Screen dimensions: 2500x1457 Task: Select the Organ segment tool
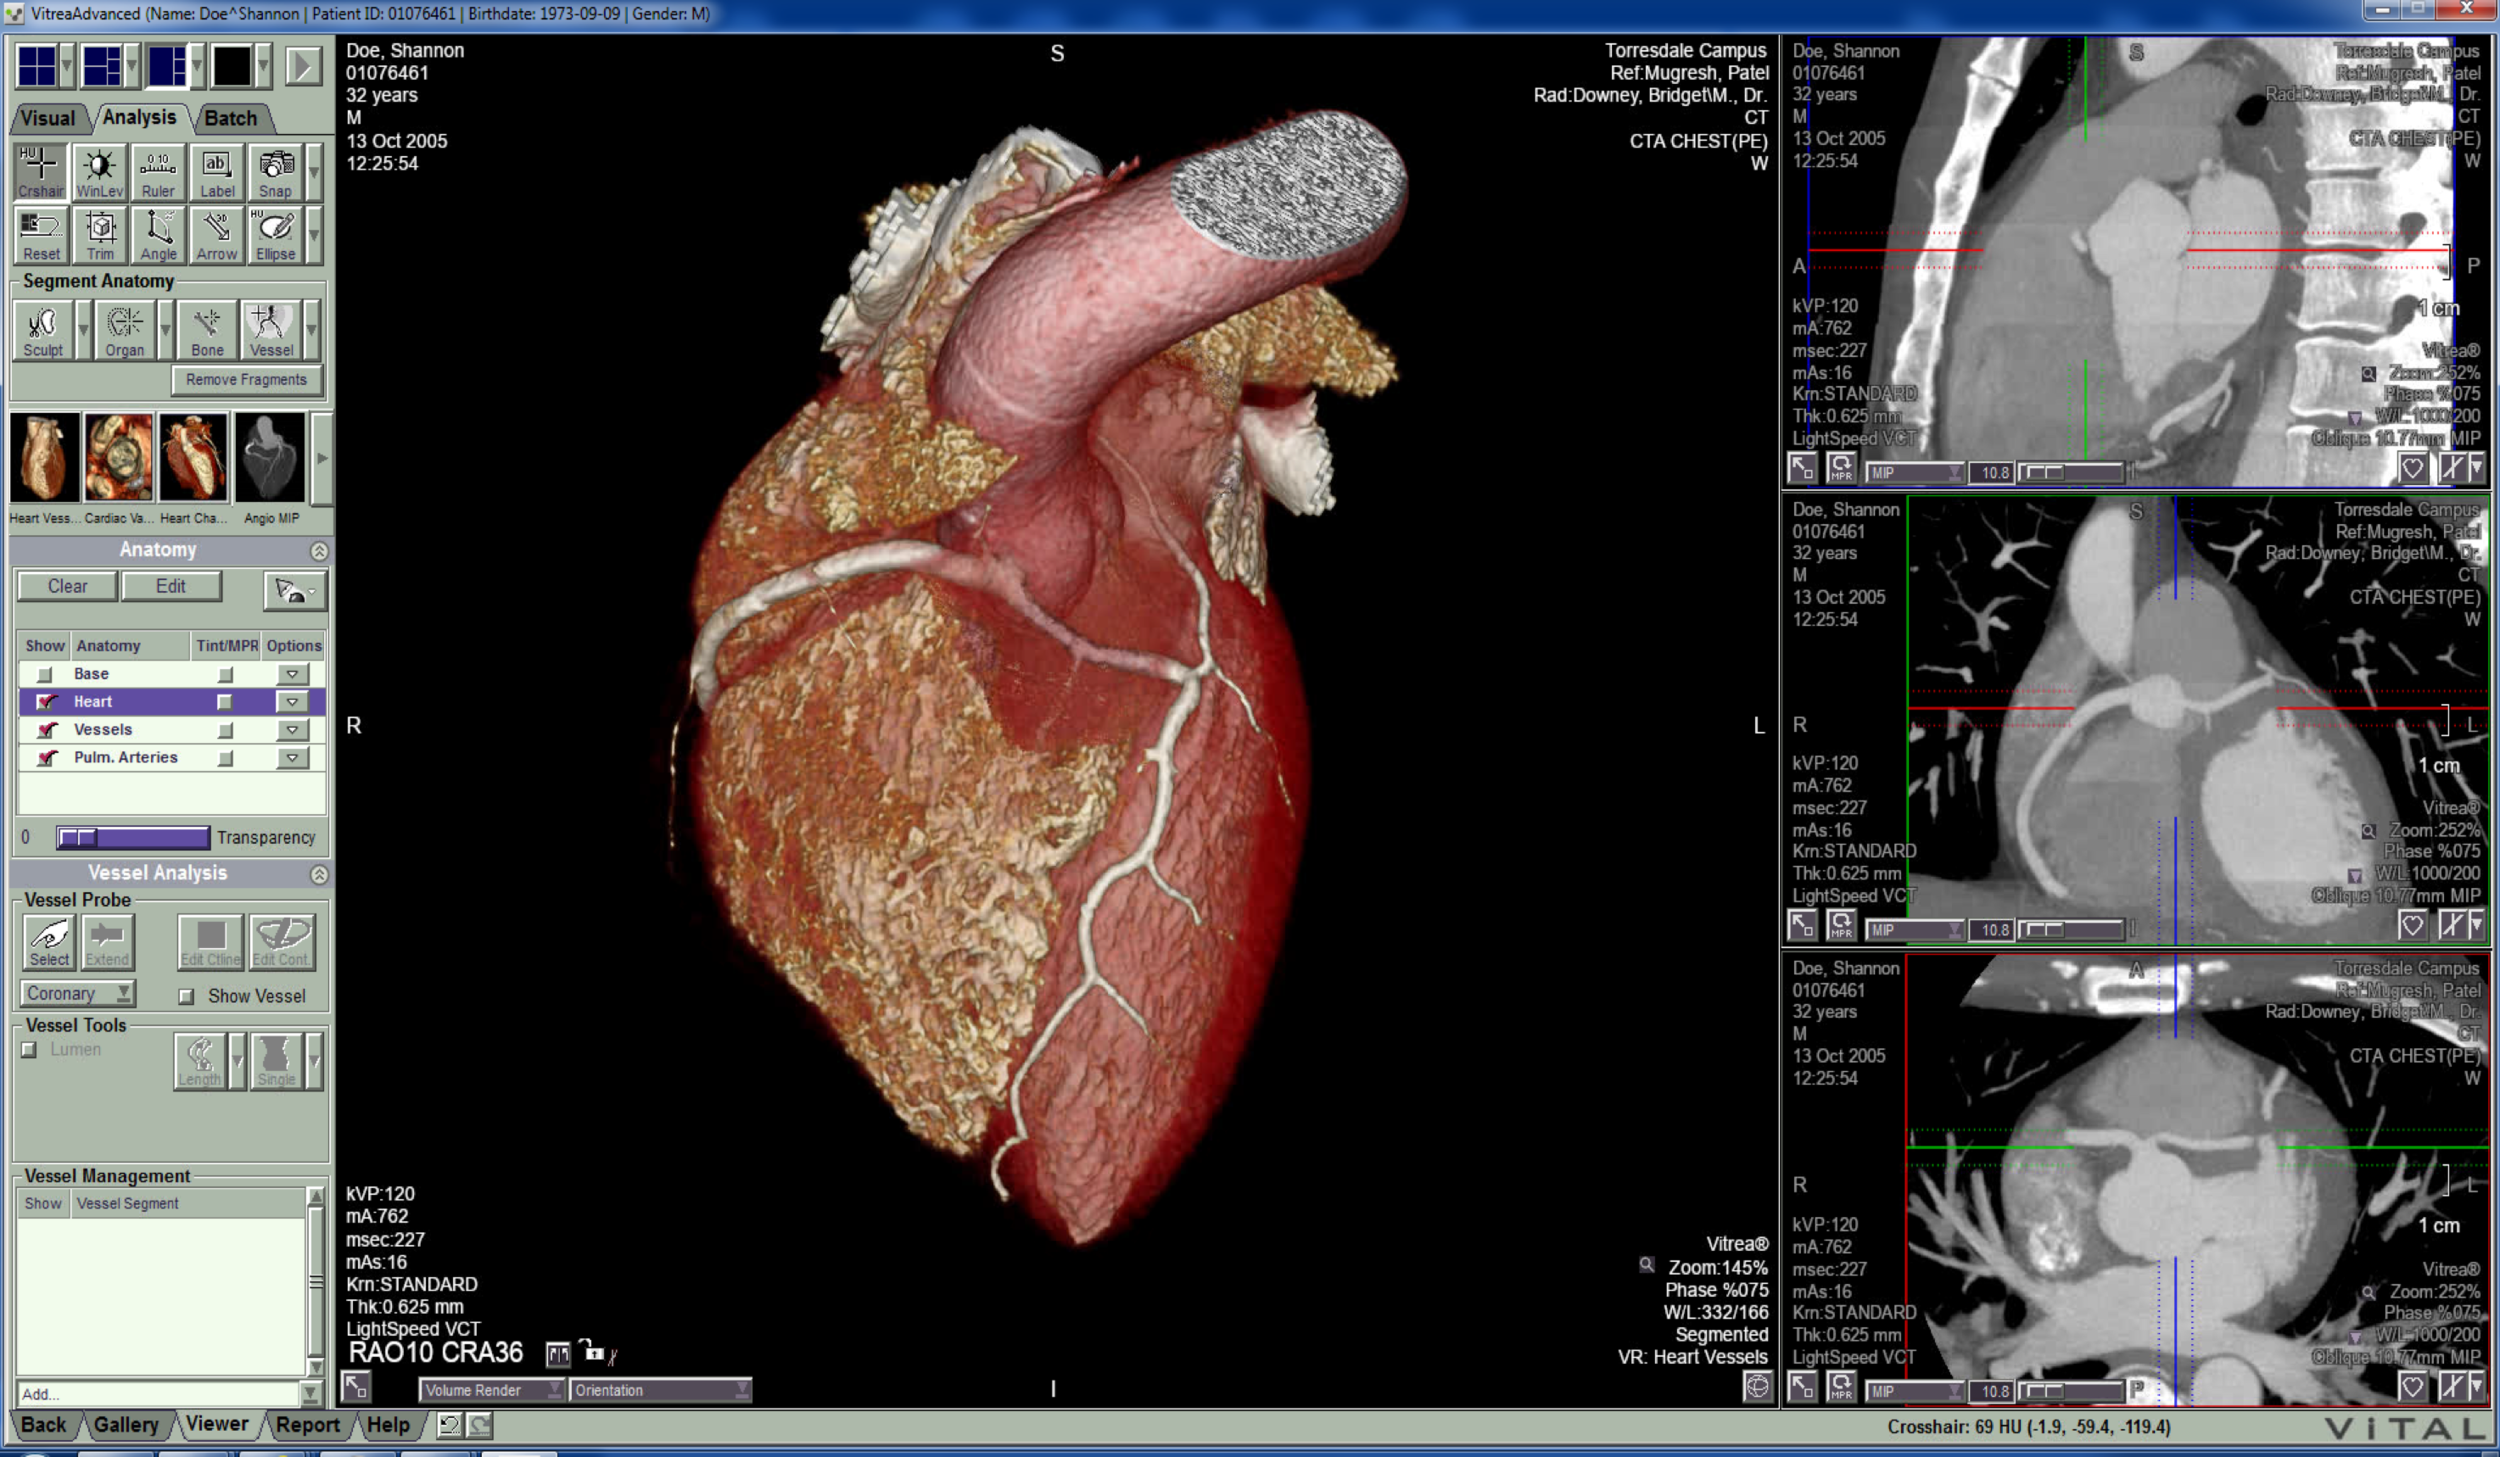pyautogui.click(x=125, y=331)
